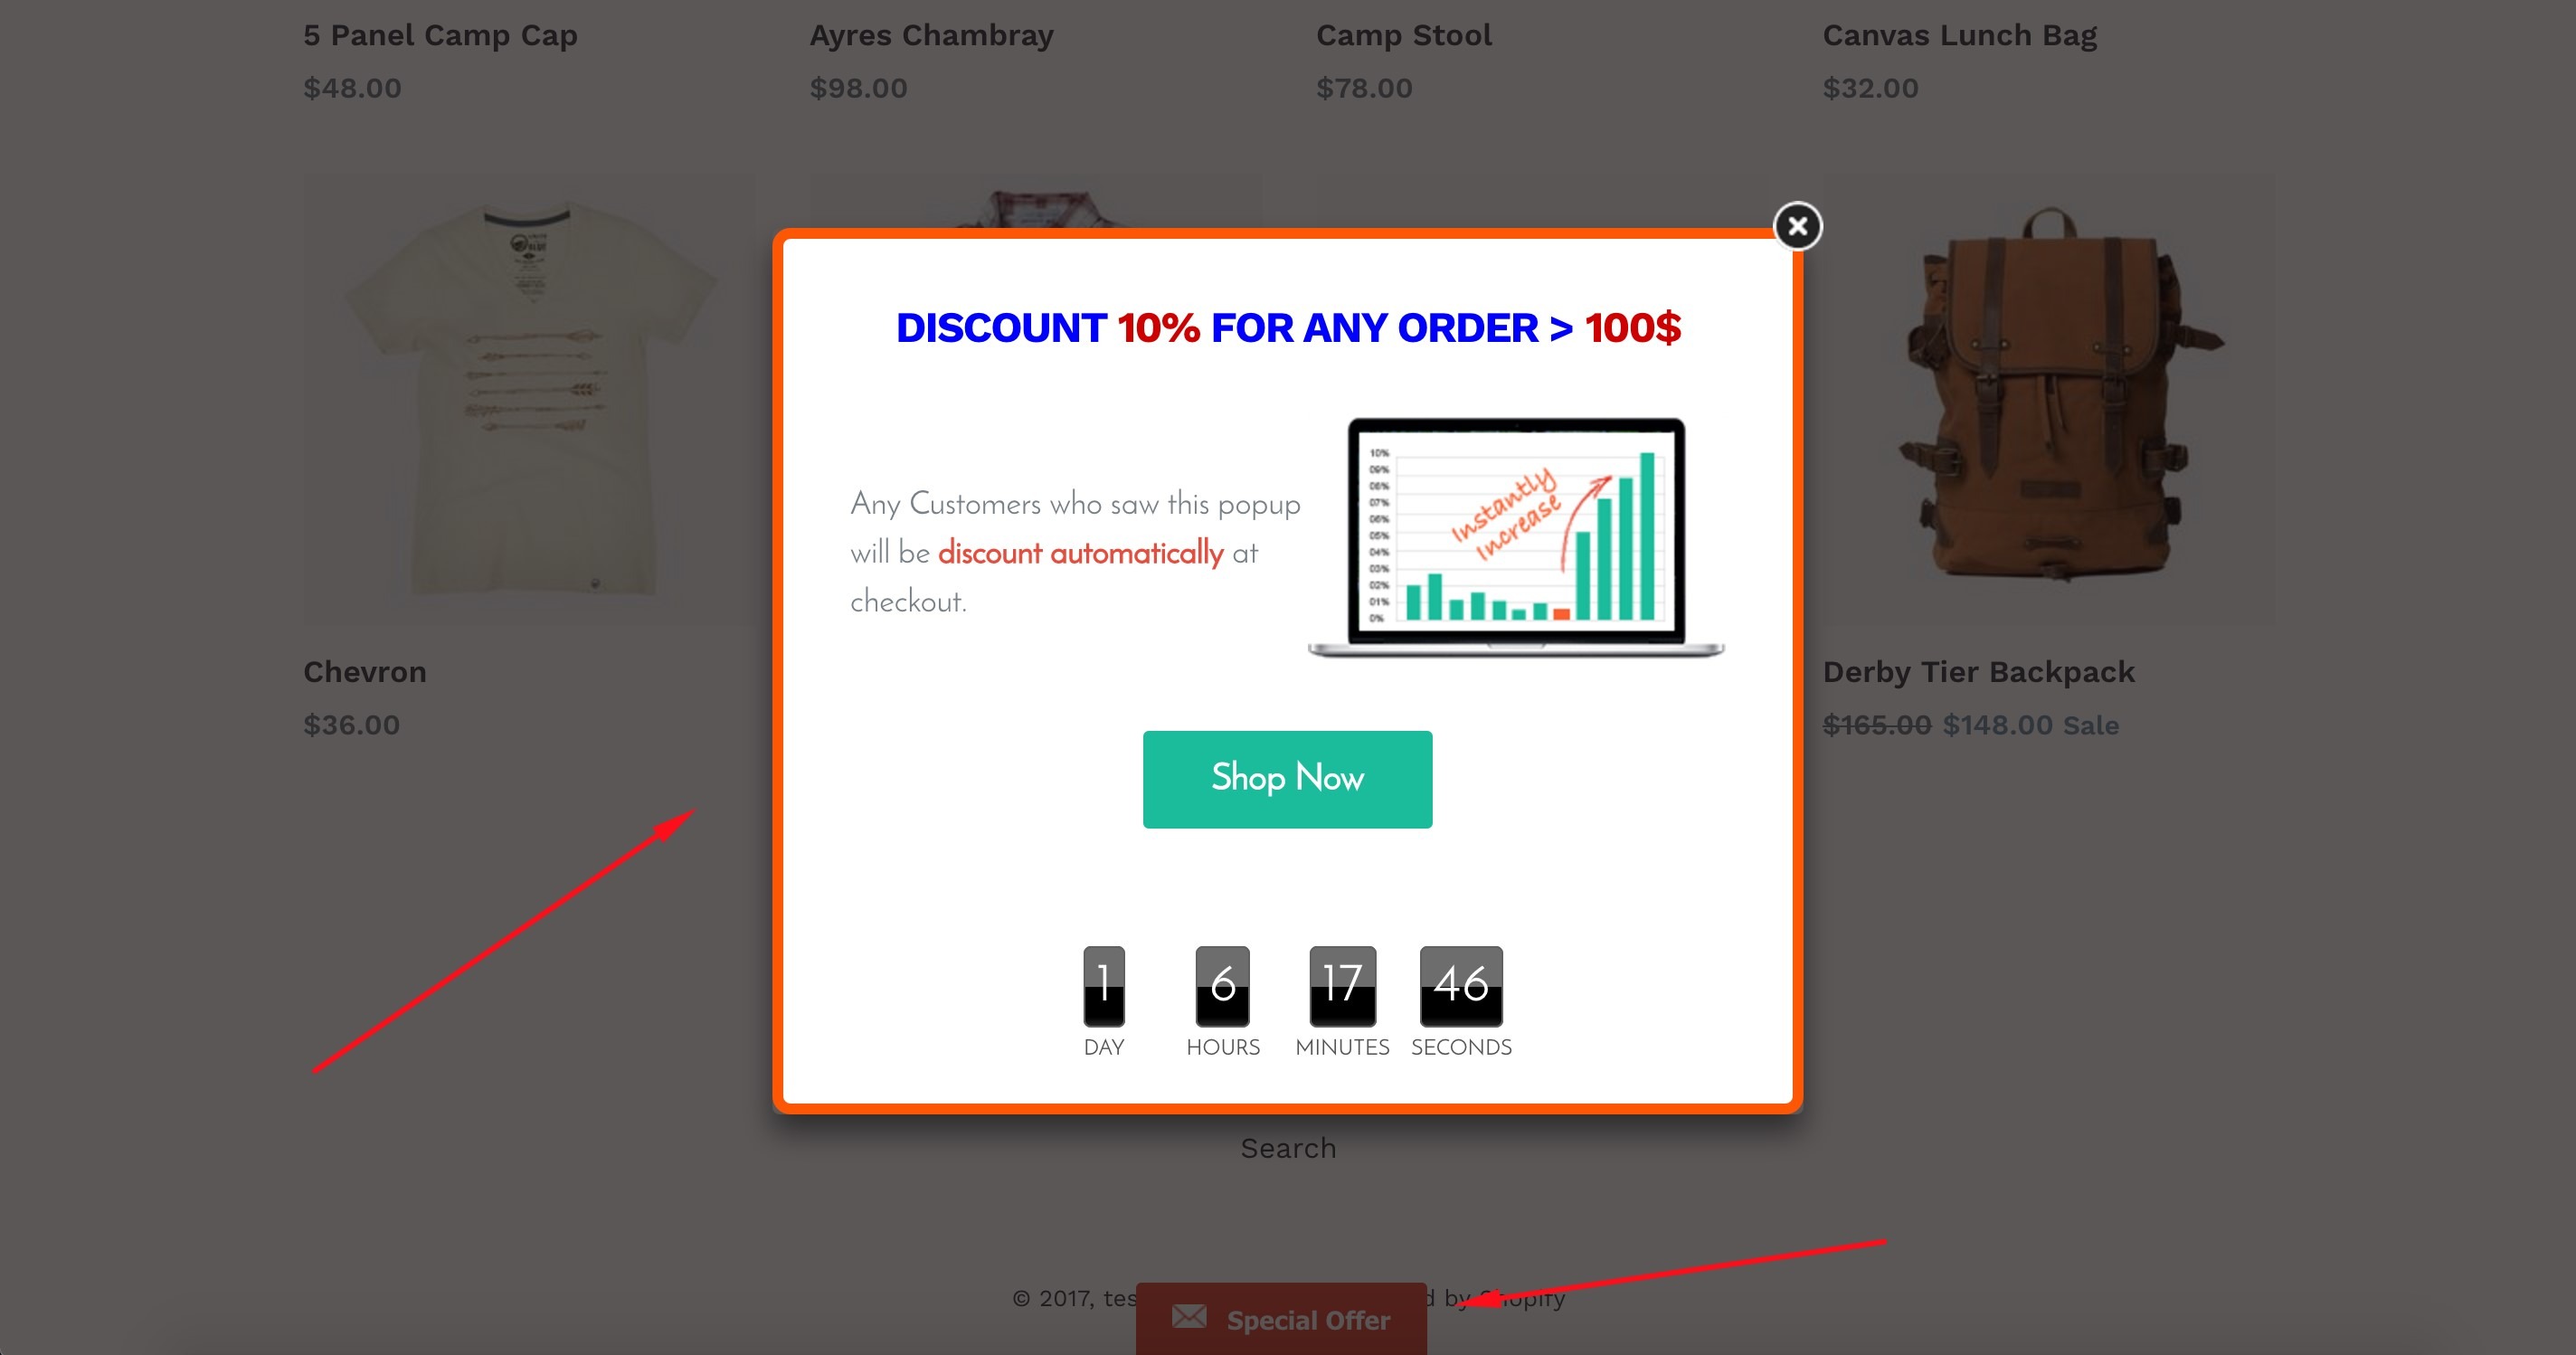Click the Derby Tier Backpack title link
Viewport: 2576px width, 1355px height.
click(1978, 672)
